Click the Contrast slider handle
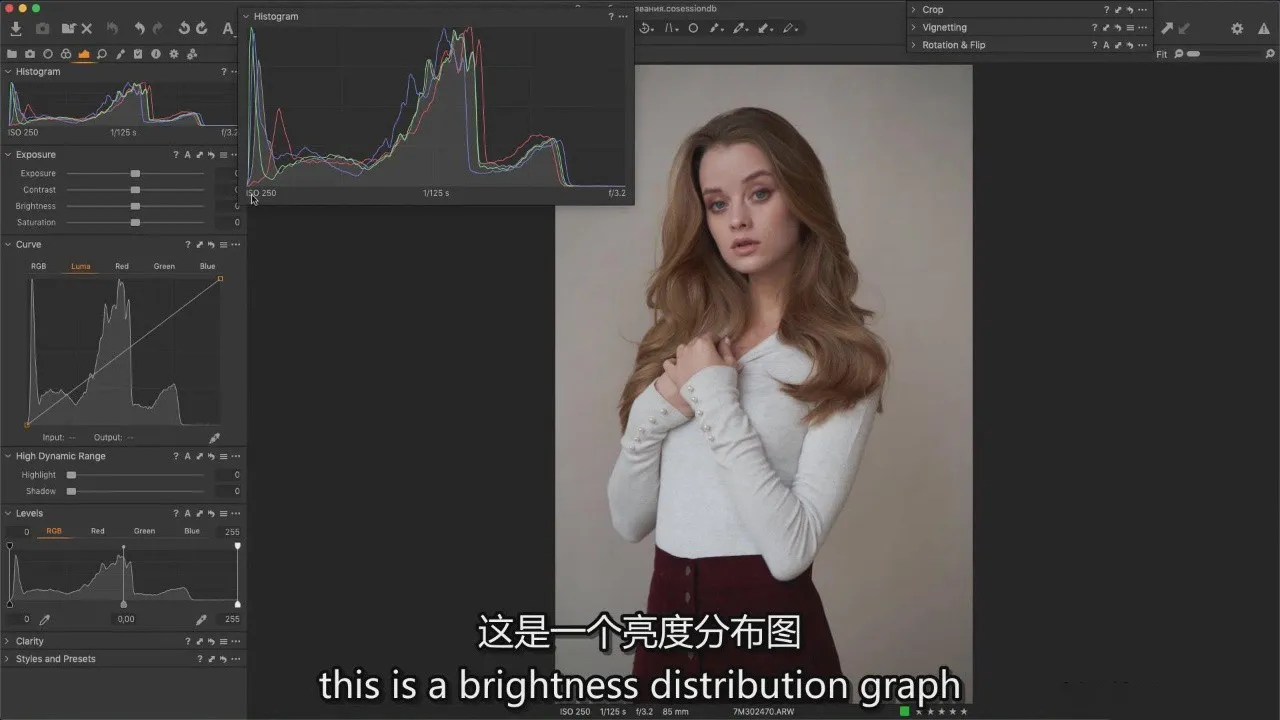The height and width of the screenshot is (720, 1280). [x=135, y=190]
